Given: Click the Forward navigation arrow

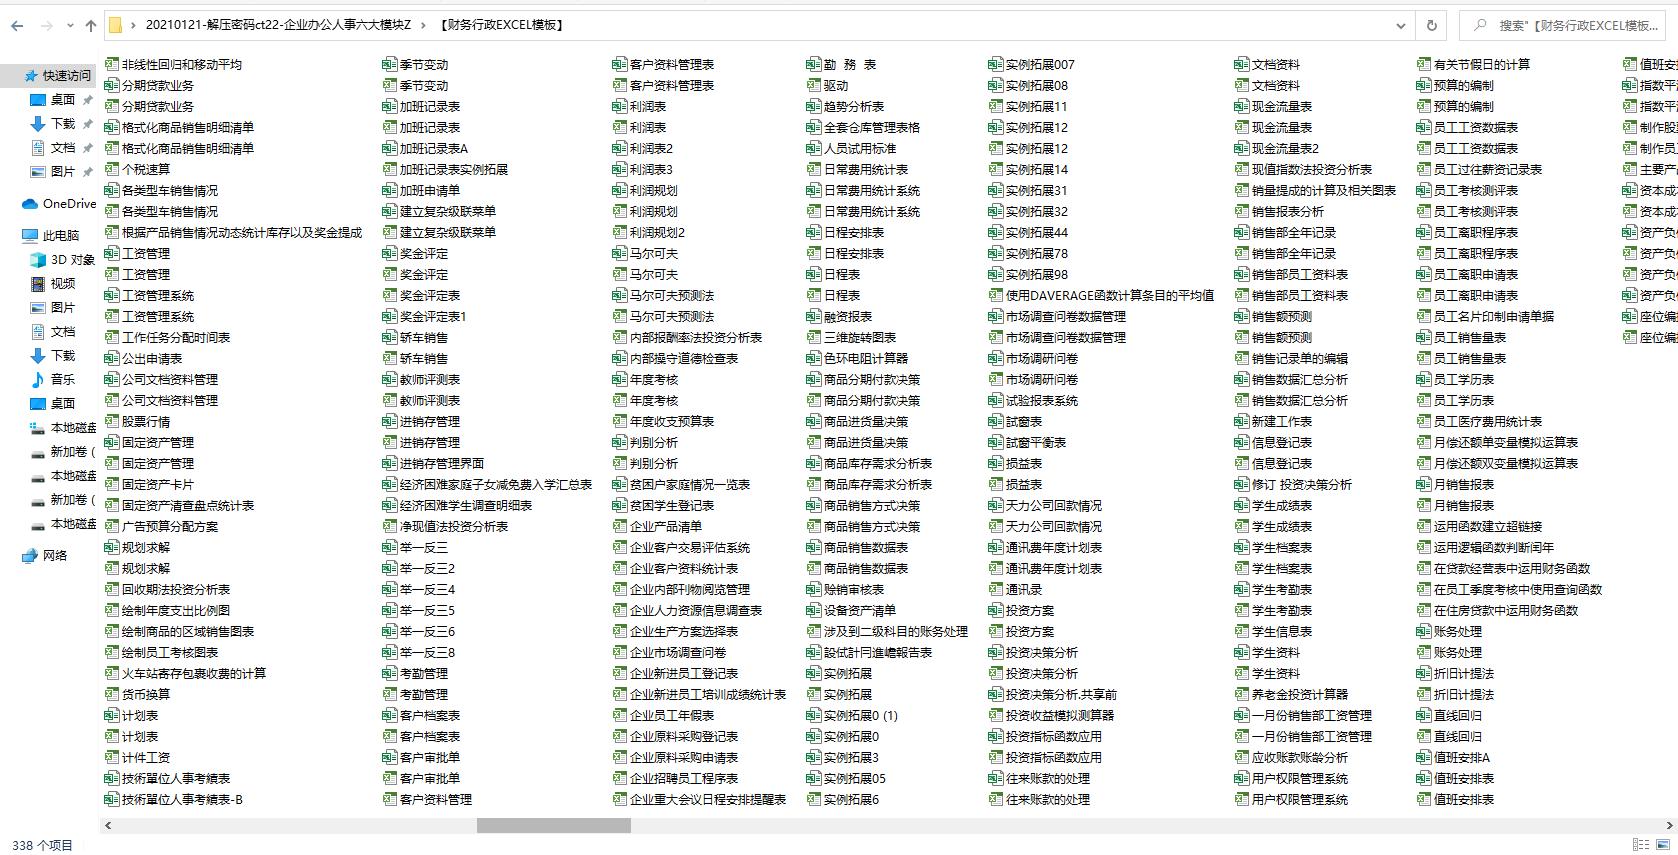Looking at the screenshot, I should coord(46,25).
